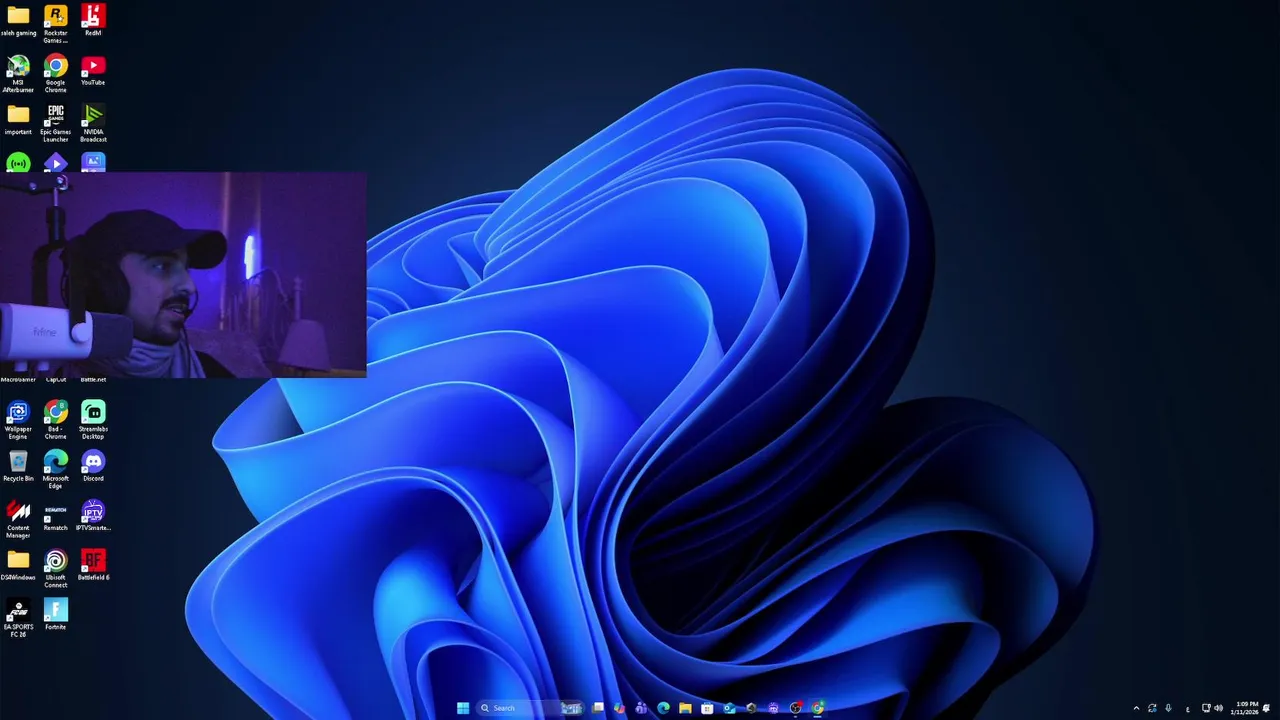Open Copilot from the taskbar

pos(619,708)
